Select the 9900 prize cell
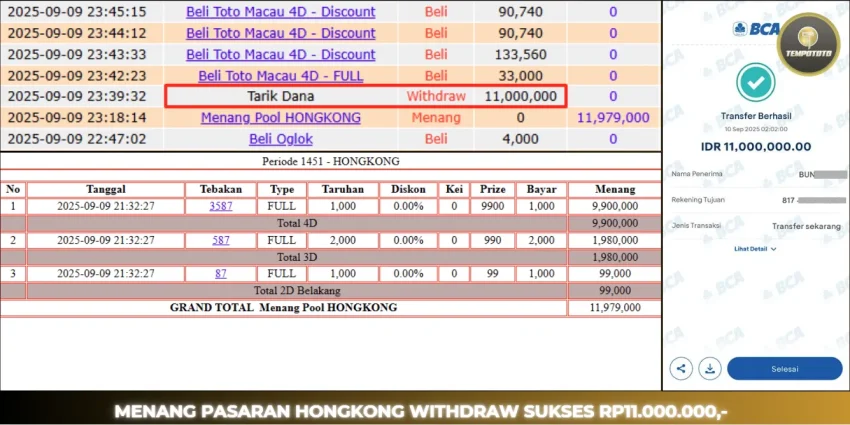Image resolution: width=850 pixels, height=425 pixels. [492, 206]
